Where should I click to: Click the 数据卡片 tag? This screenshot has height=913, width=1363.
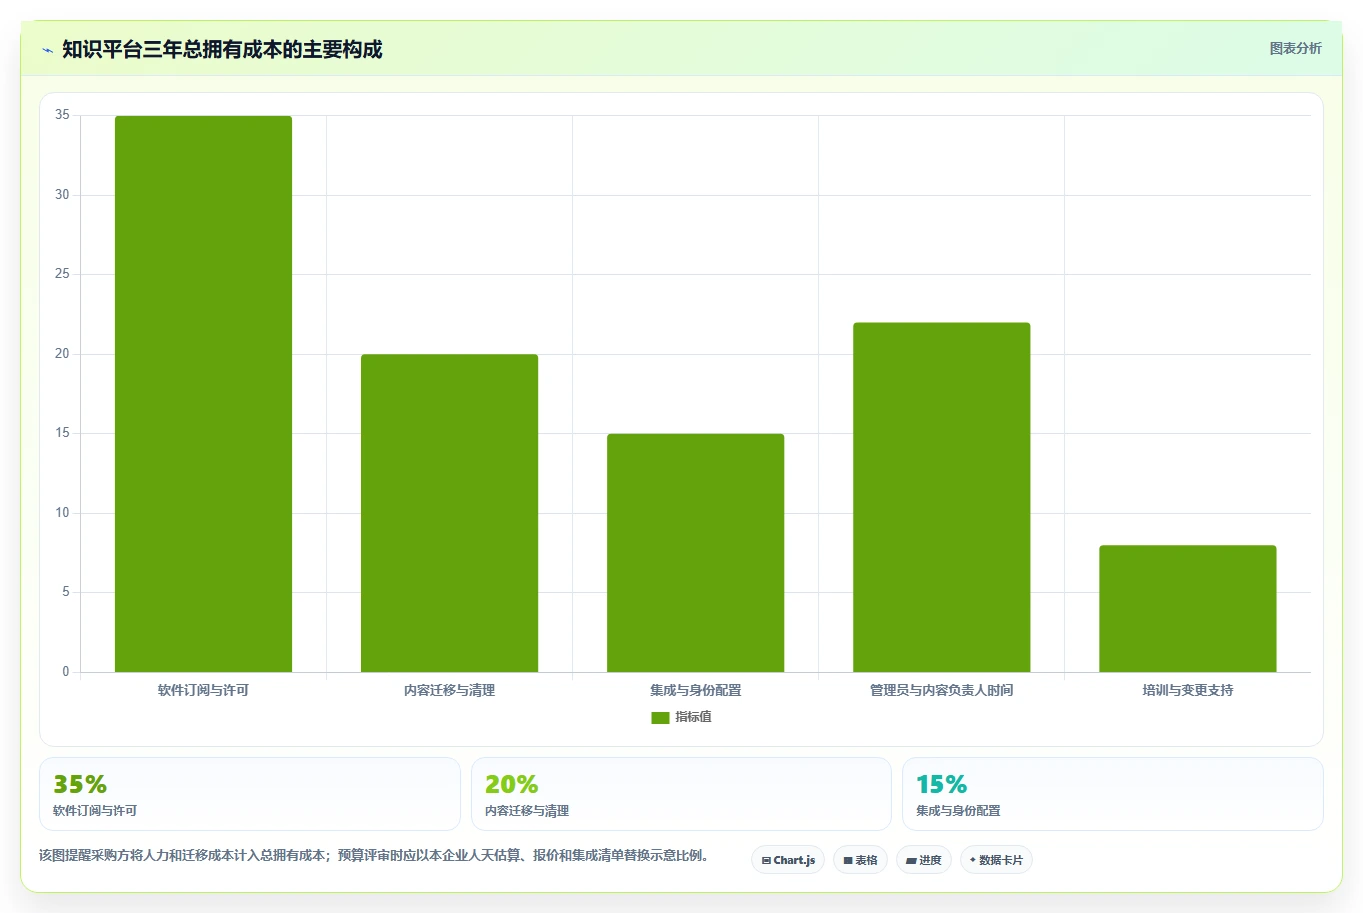[996, 860]
